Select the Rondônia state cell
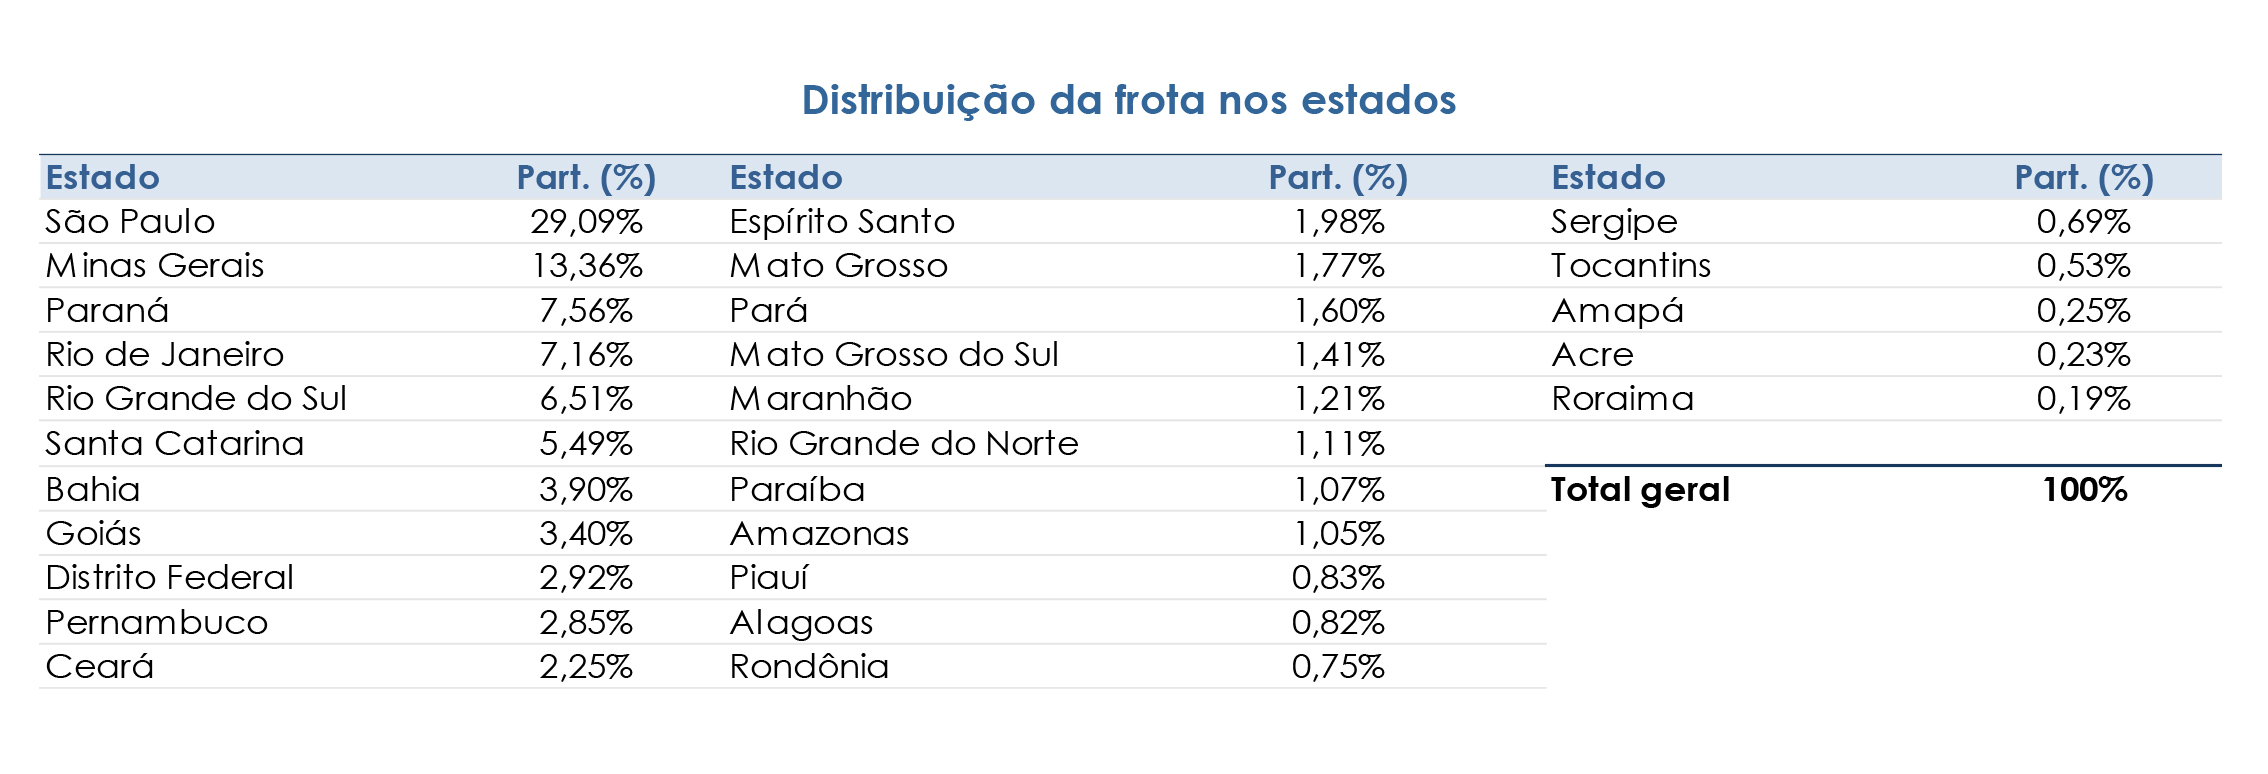The width and height of the screenshot is (2268, 774). tap(809, 667)
